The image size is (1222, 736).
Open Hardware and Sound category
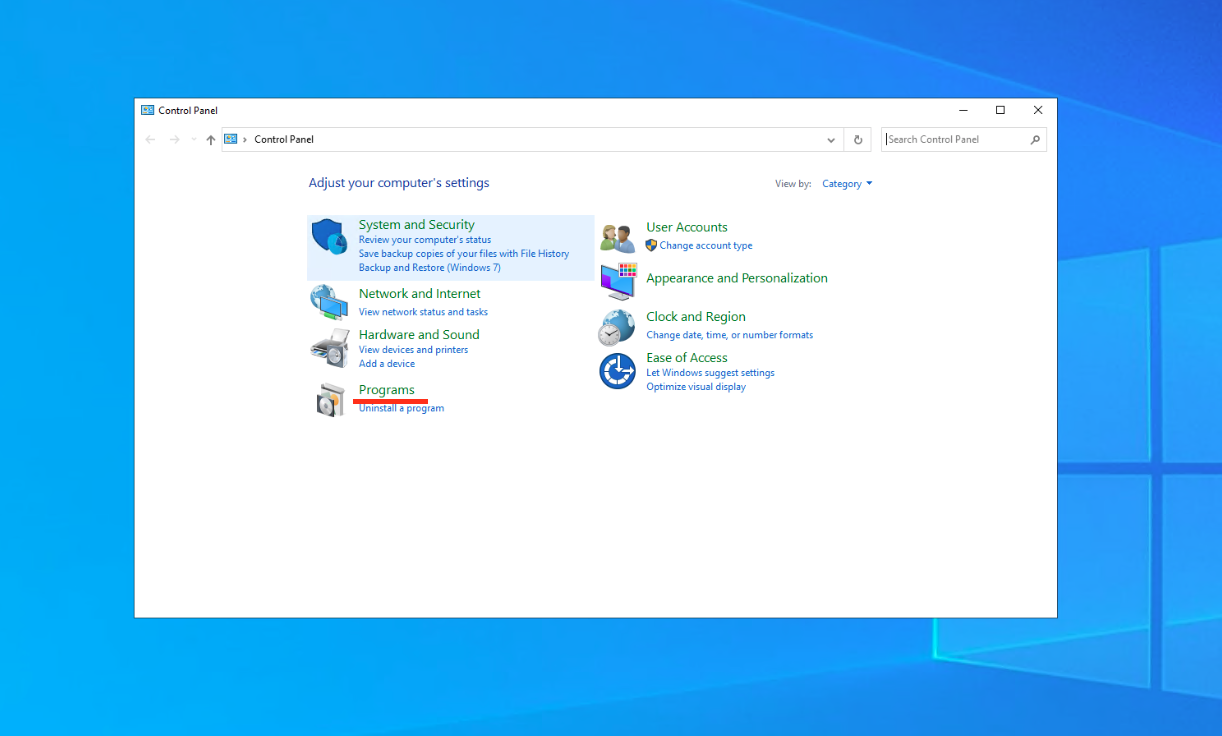419,335
